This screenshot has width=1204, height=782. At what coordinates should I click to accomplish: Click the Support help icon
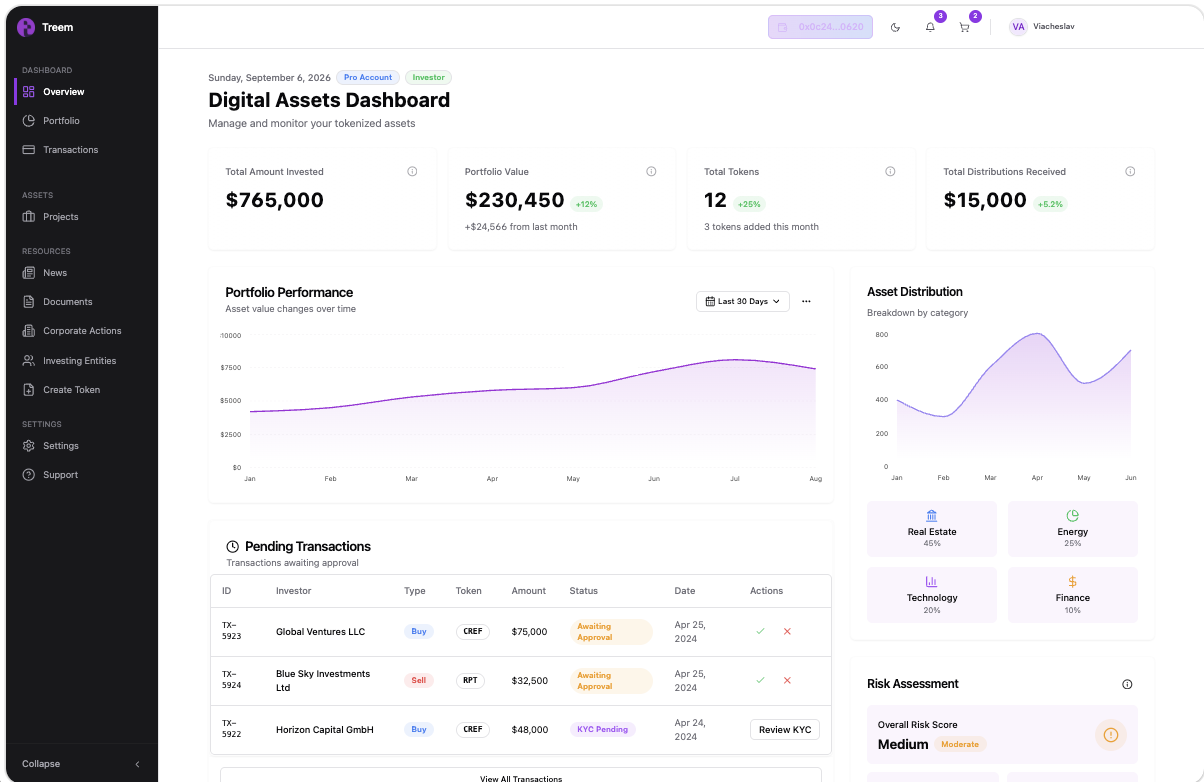click(29, 475)
